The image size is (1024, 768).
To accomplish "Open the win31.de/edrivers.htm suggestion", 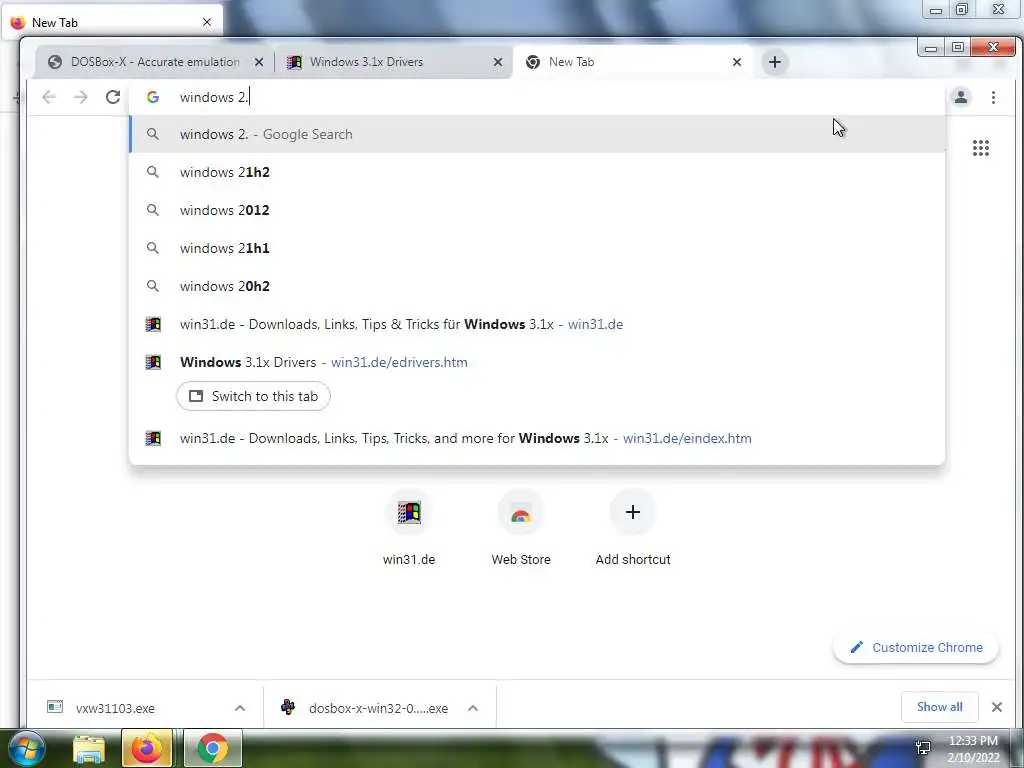I will coord(537,362).
